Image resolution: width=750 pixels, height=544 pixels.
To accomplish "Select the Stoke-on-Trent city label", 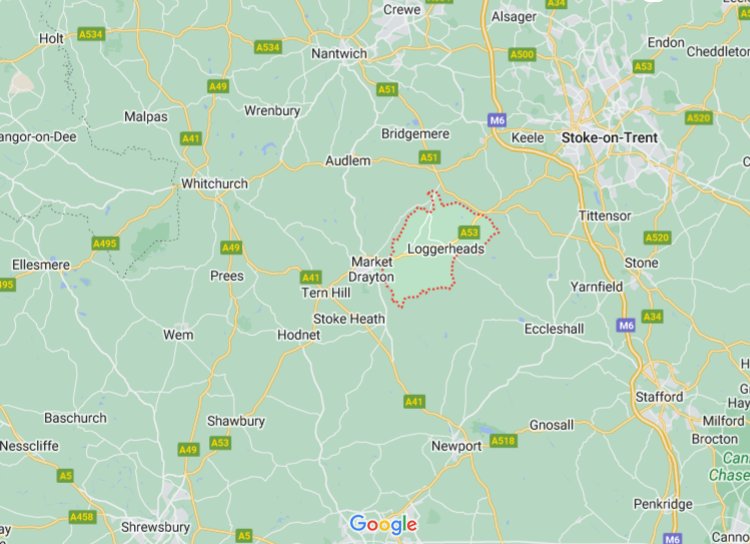I will [x=609, y=138].
